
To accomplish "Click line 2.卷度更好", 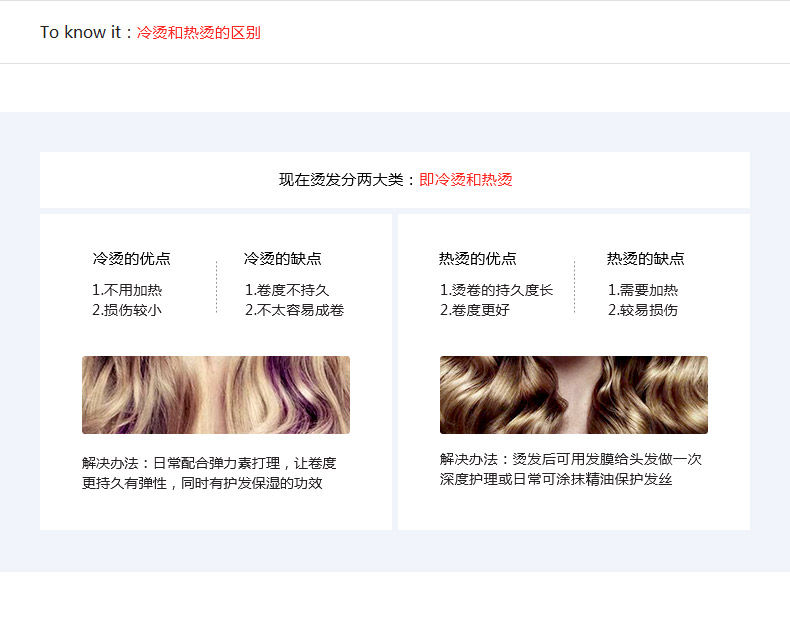I will (x=475, y=310).
